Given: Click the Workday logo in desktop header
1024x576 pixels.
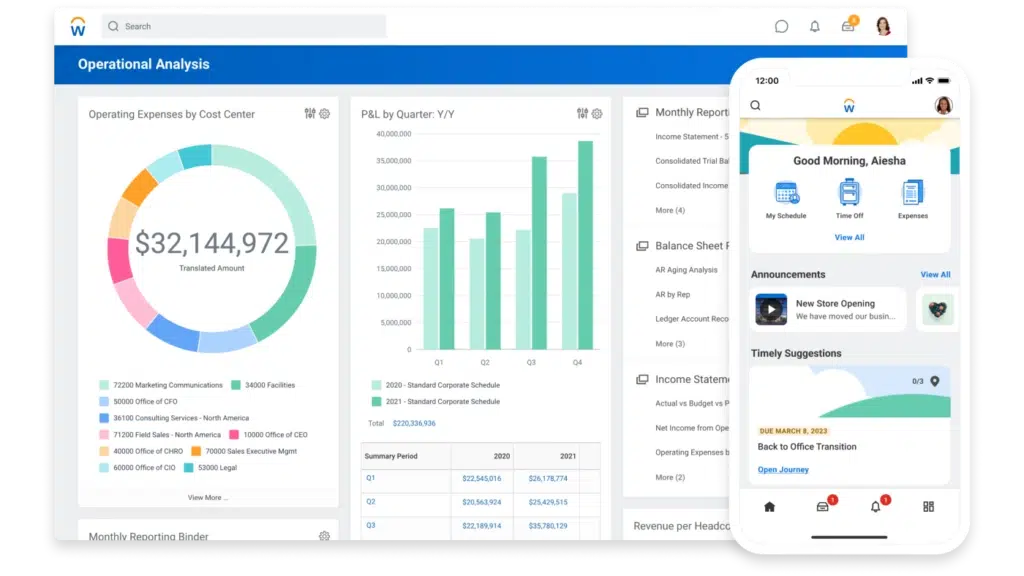Looking at the screenshot, I should [78, 27].
